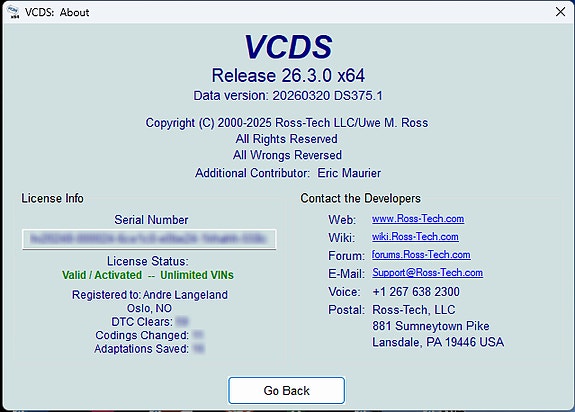Click the 'Ross-Tech, LLC' postal name

(x=414, y=310)
